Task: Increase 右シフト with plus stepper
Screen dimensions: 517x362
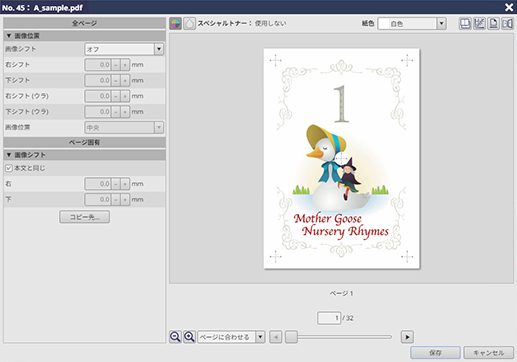Action: [x=125, y=65]
